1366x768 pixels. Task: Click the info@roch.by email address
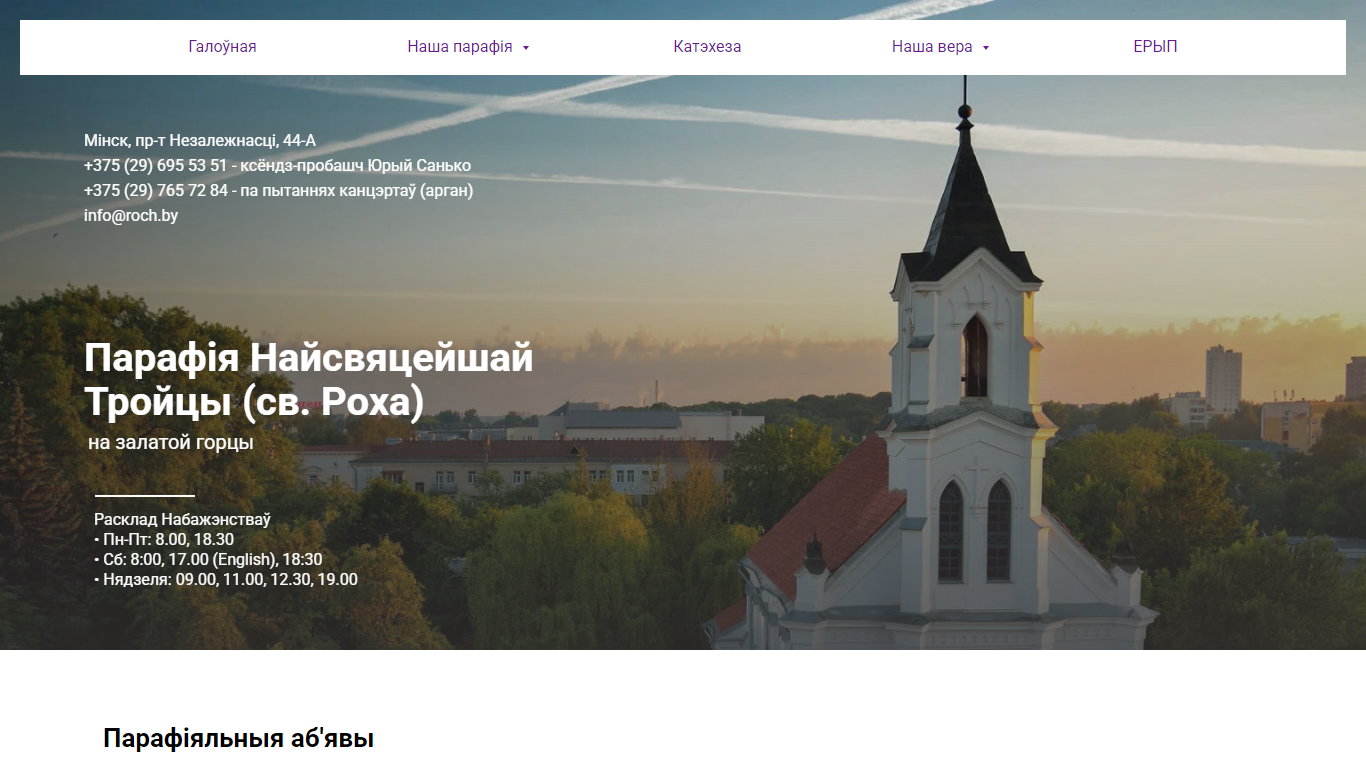coord(131,216)
